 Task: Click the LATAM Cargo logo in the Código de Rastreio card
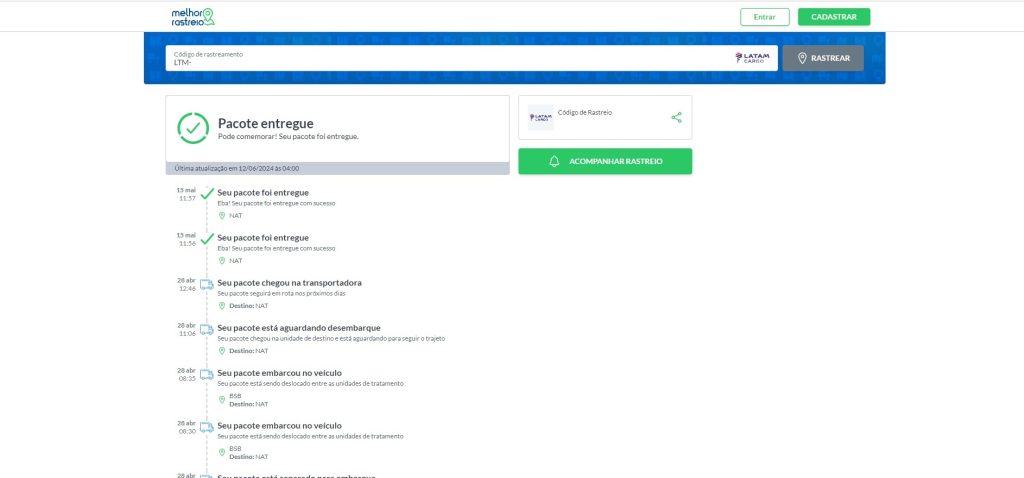pyautogui.click(x=540, y=118)
